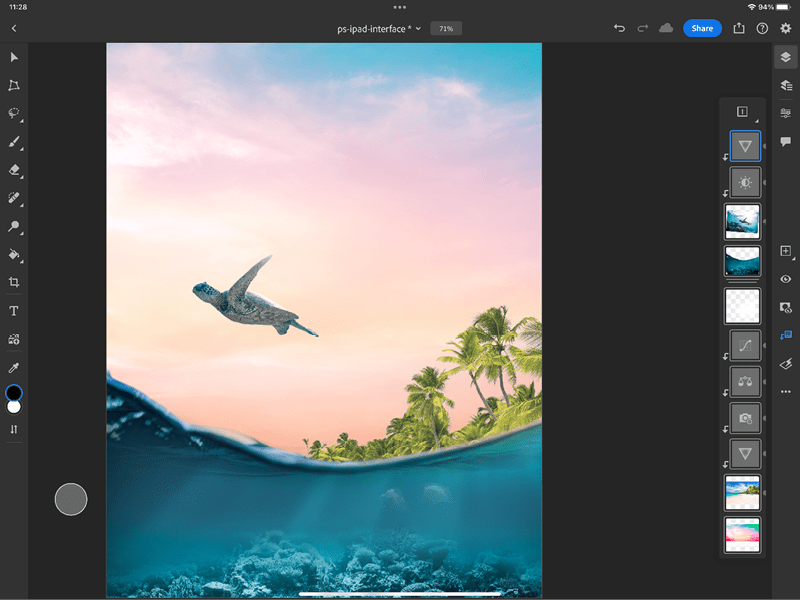Select the Crop tool
The width and height of the screenshot is (800, 600).
pos(14,282)
